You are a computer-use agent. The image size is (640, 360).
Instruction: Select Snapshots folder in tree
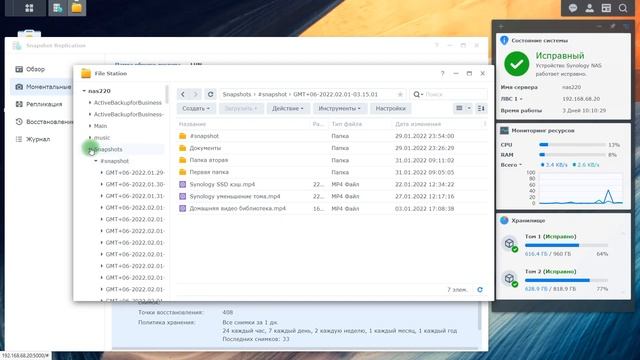108,149
